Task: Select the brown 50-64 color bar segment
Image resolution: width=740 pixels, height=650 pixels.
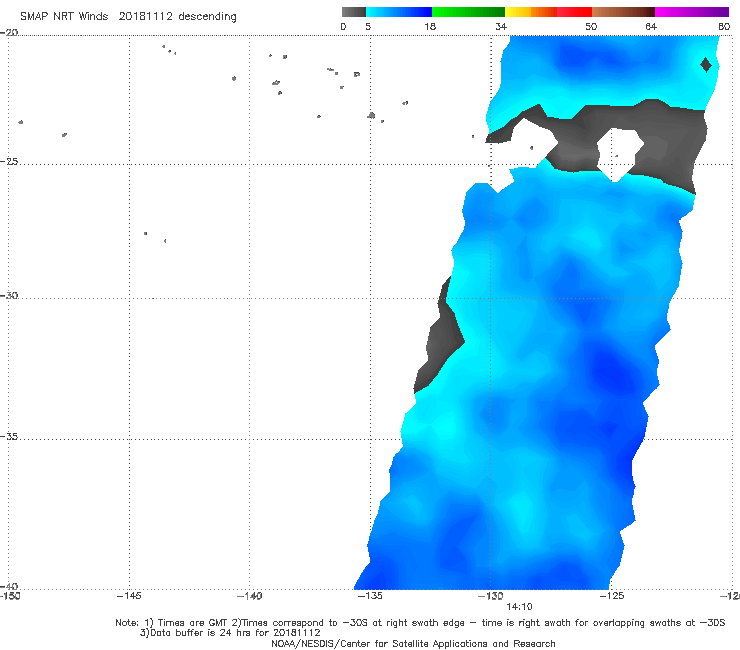Action: pyautogui.click(x=623, y=12)
